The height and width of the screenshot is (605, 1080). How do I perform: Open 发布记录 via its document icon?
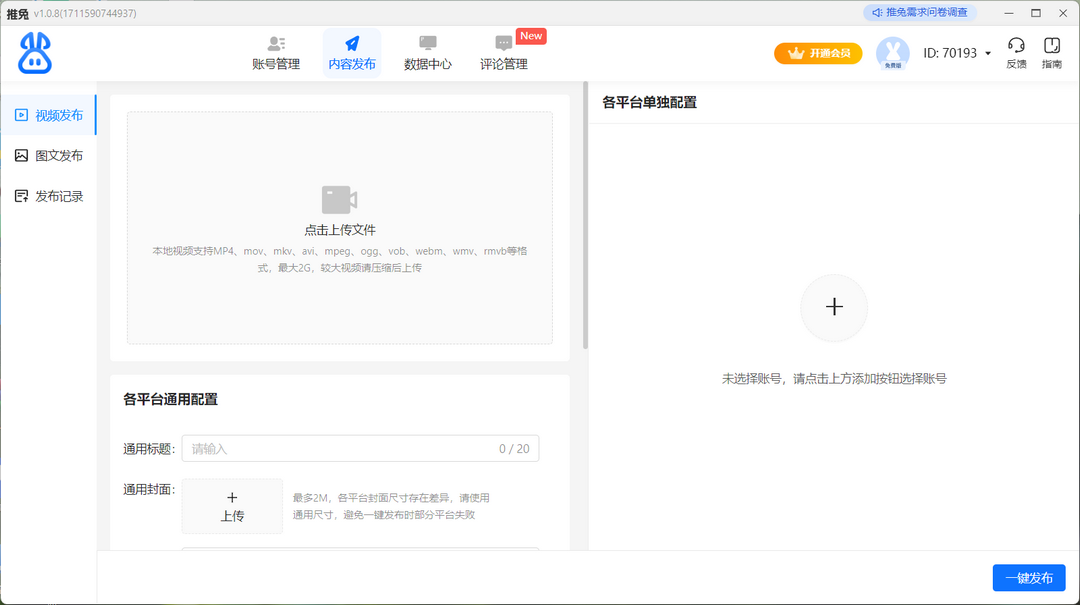tap(21, 195)
